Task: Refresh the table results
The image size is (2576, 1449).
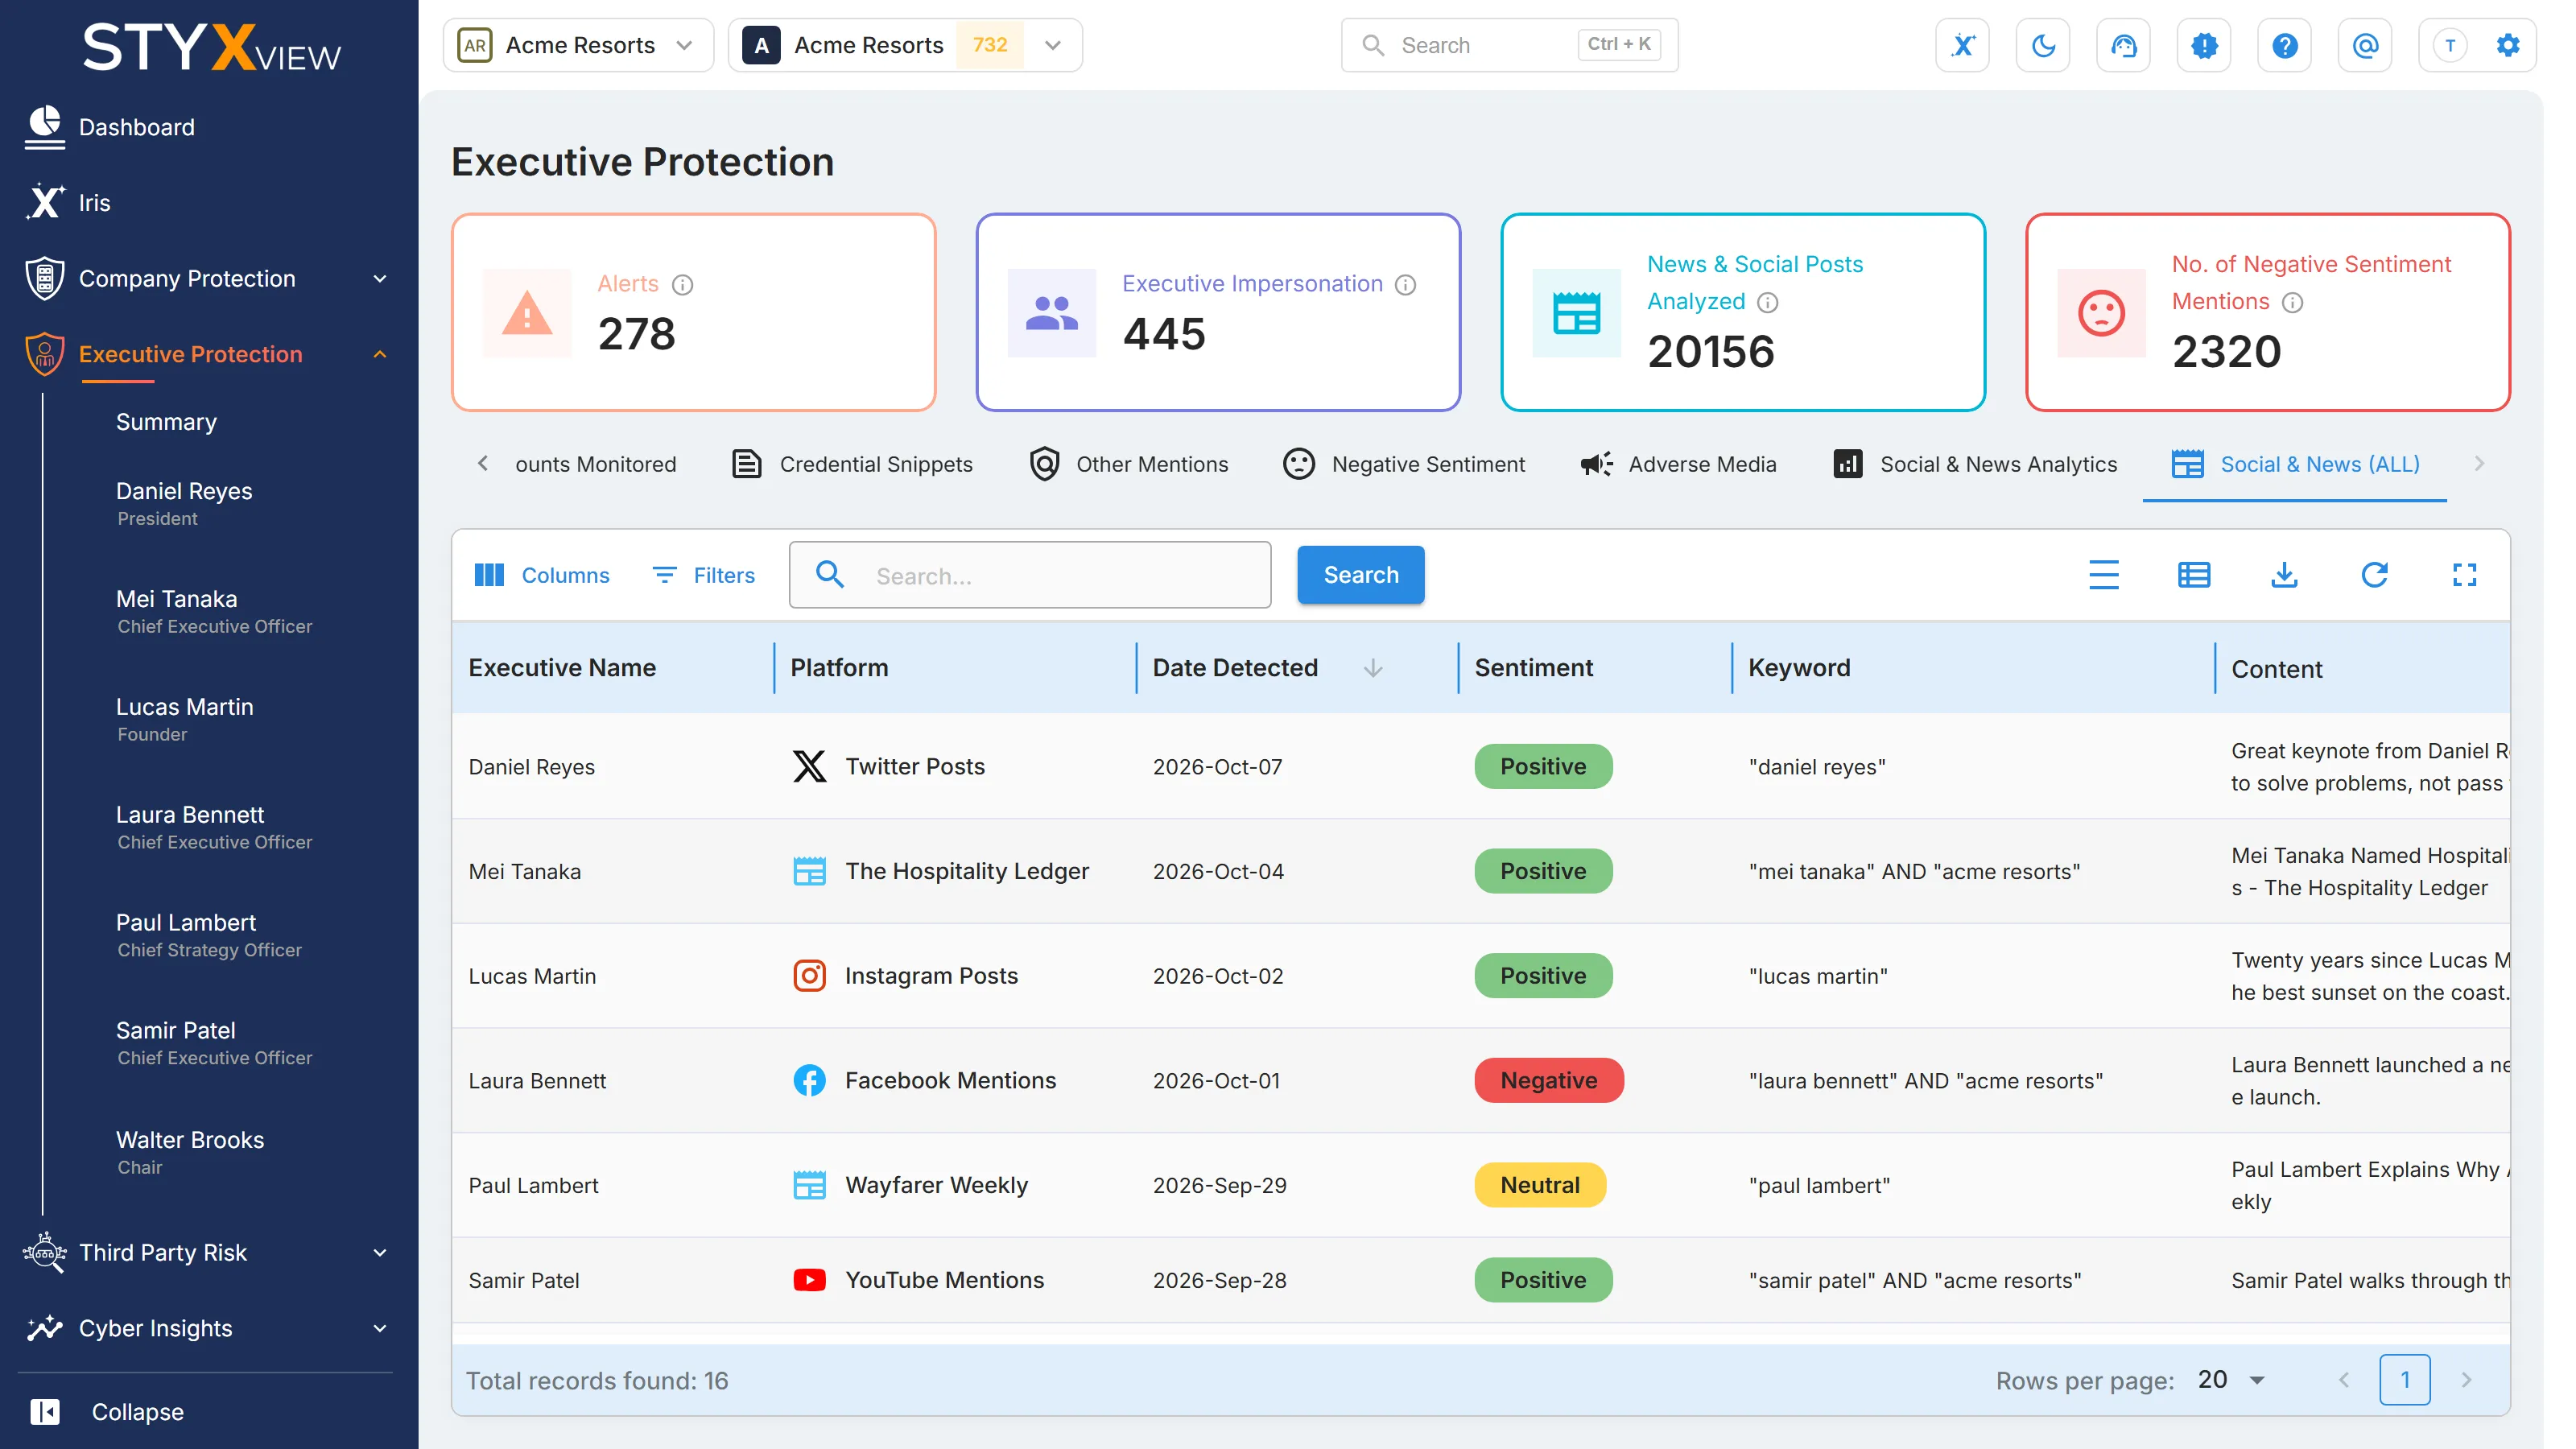Action: (2374, 575)
